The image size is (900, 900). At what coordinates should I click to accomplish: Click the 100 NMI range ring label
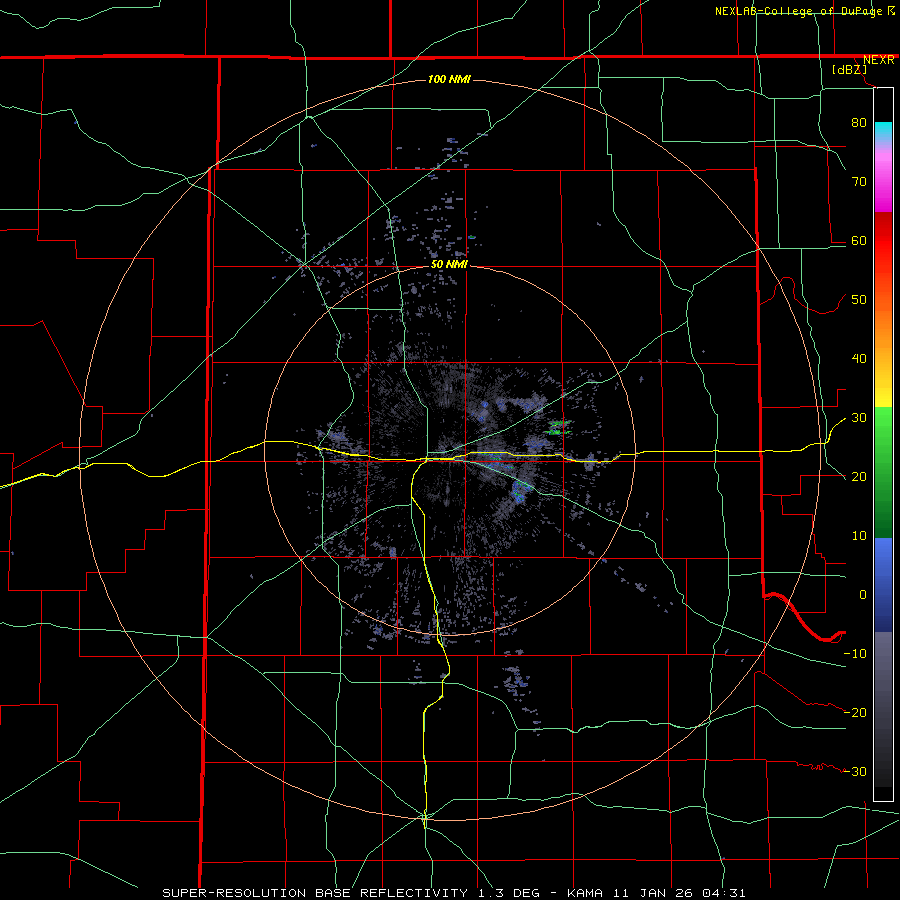coord(449,79)
